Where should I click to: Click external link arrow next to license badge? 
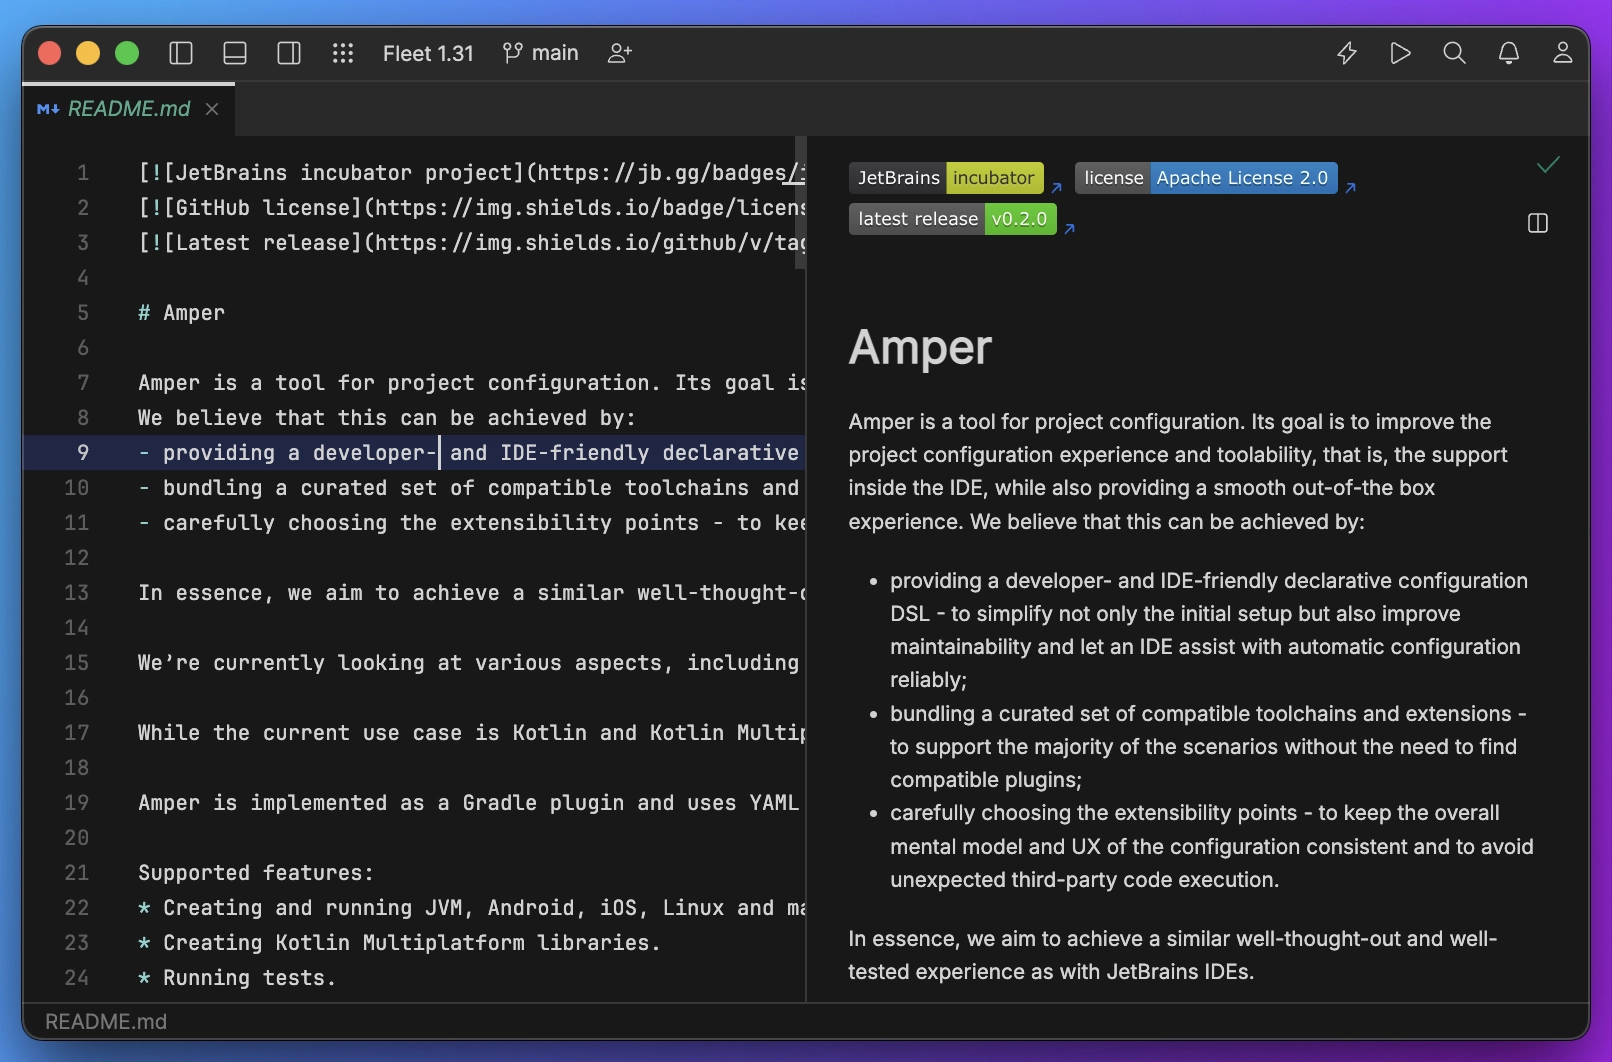[x=1350, y=187]
